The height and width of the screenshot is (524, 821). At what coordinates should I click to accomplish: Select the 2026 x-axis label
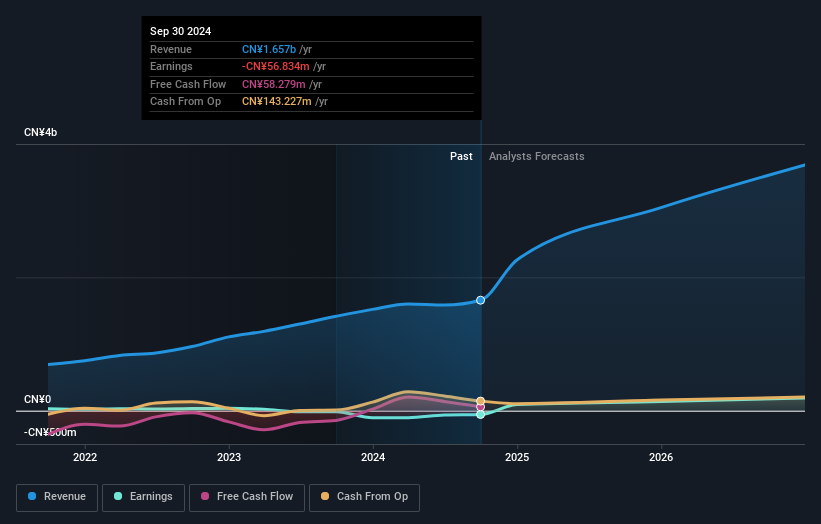[x=661, y=458]
